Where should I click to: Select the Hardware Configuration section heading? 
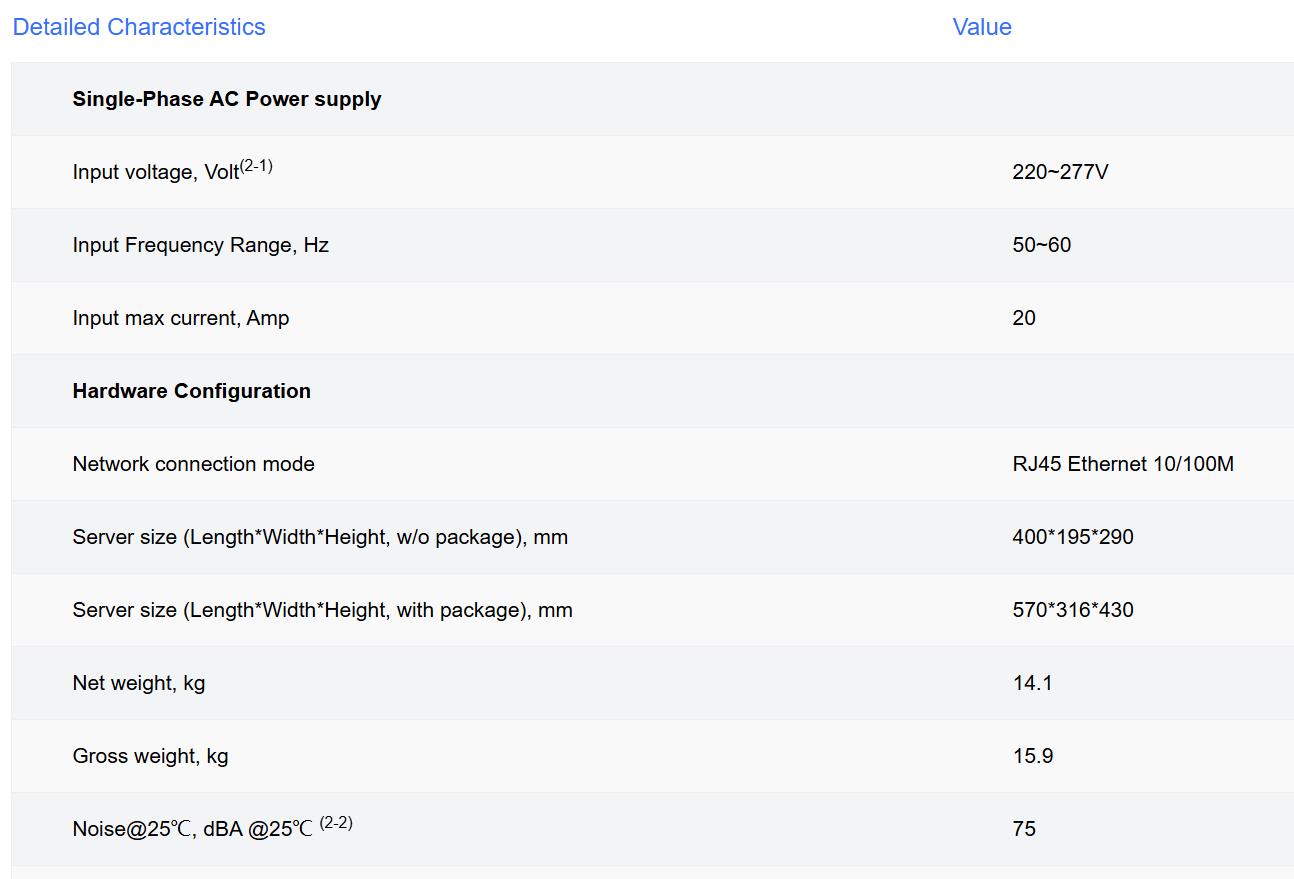(x=191, y=391)
